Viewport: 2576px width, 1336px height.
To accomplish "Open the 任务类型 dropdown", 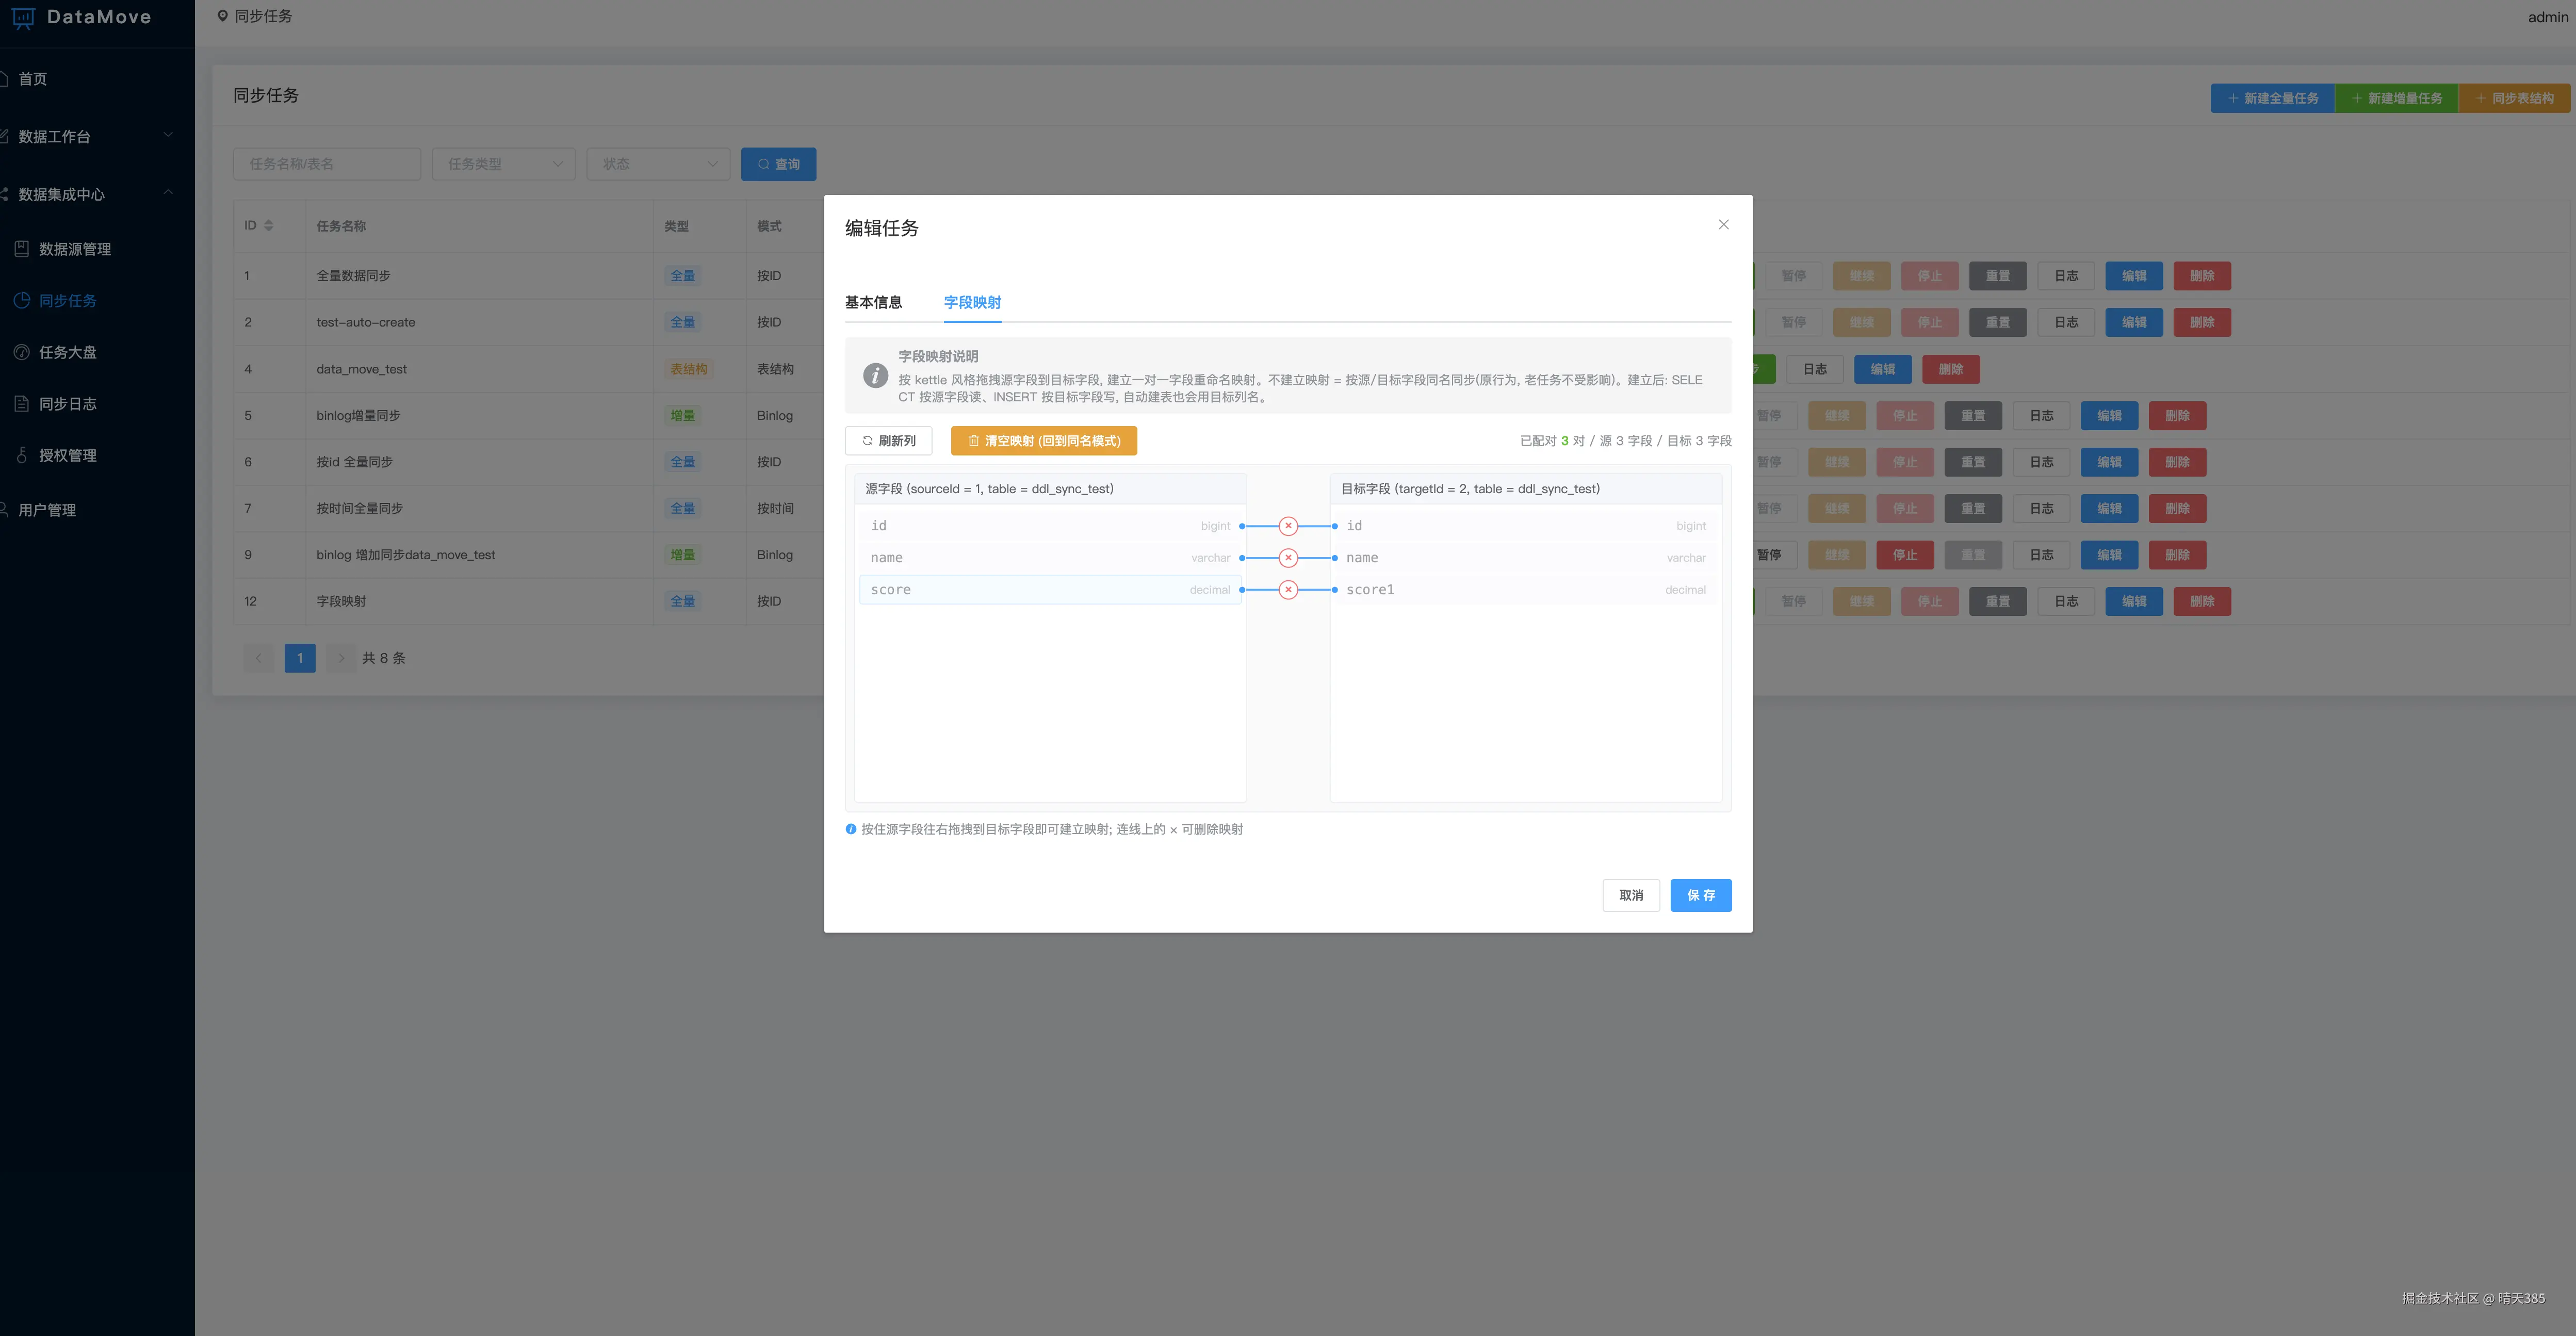I will [x=503, y=164].
